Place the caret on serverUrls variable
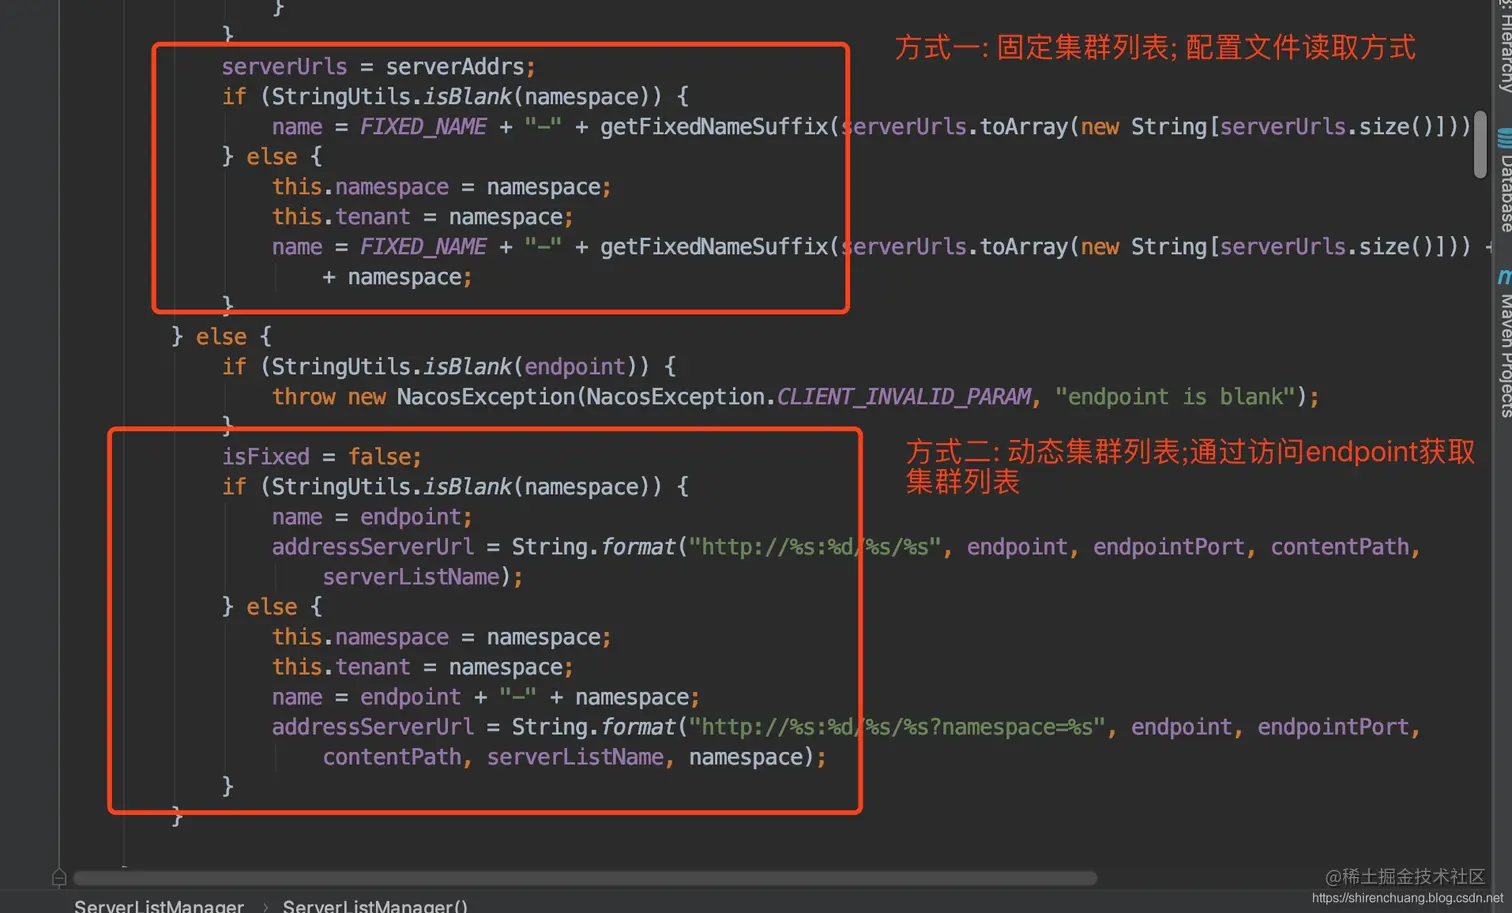The image size is (1512, 913). (284, 66)
